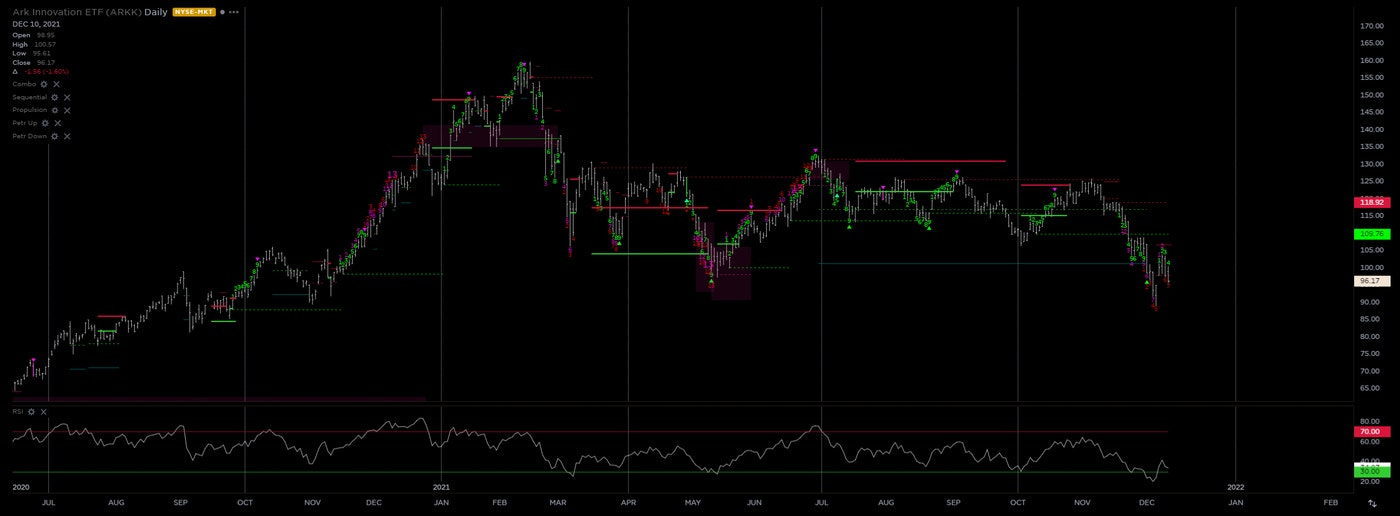Open settings gear for Petr Down indicator
Screen dimensions: 1400x516
coord(55,136)
